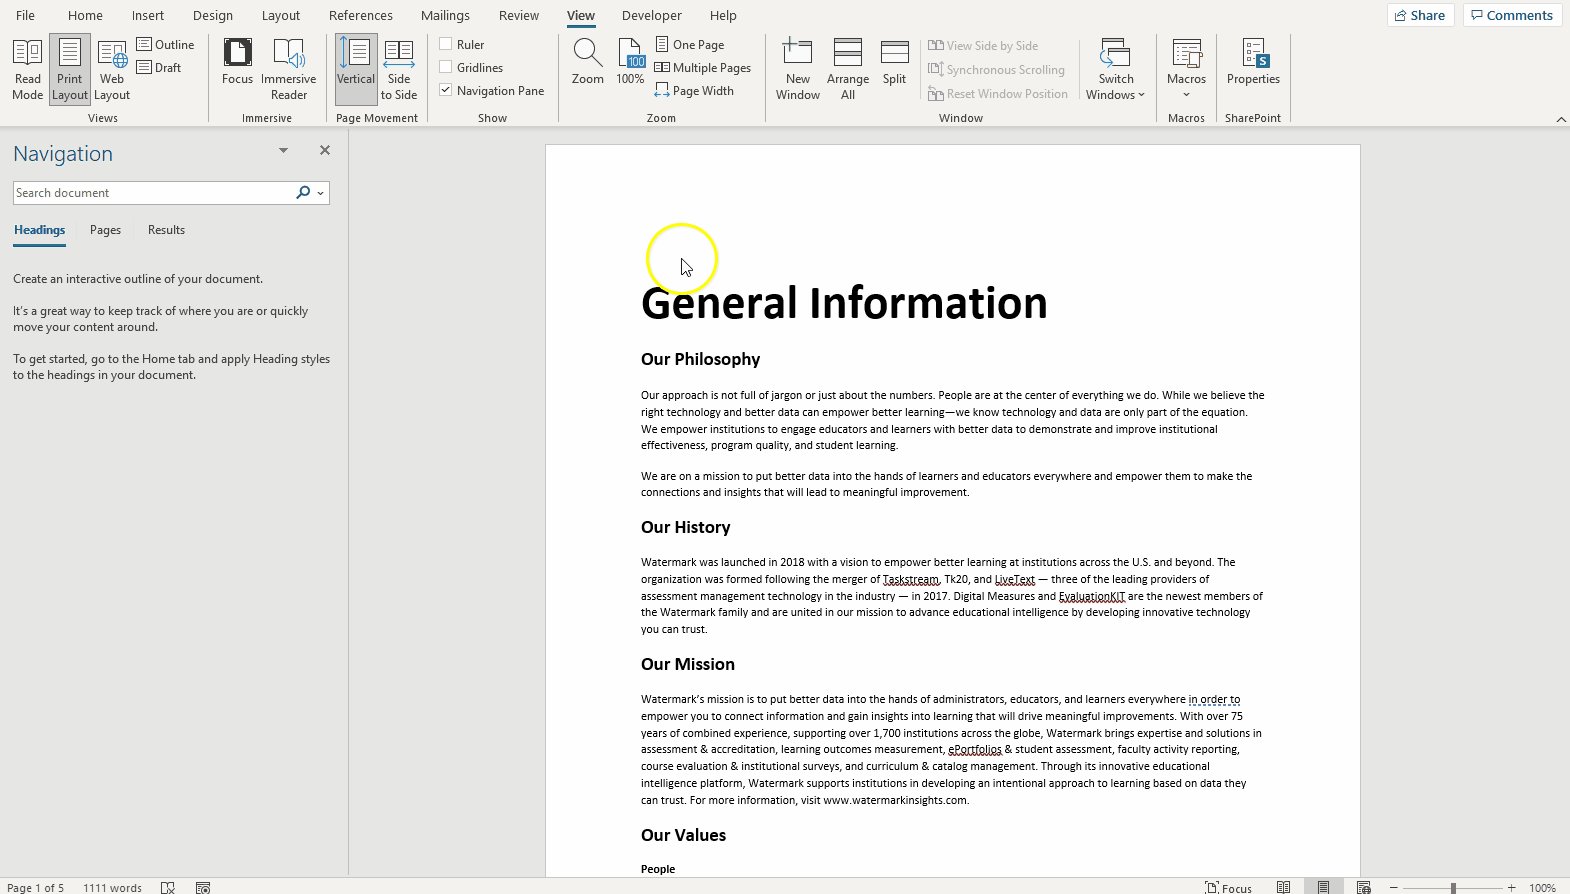The width and height of the screenshot is (1570, 894).
Task: Open the Layout tab
Action: point(281,15)
